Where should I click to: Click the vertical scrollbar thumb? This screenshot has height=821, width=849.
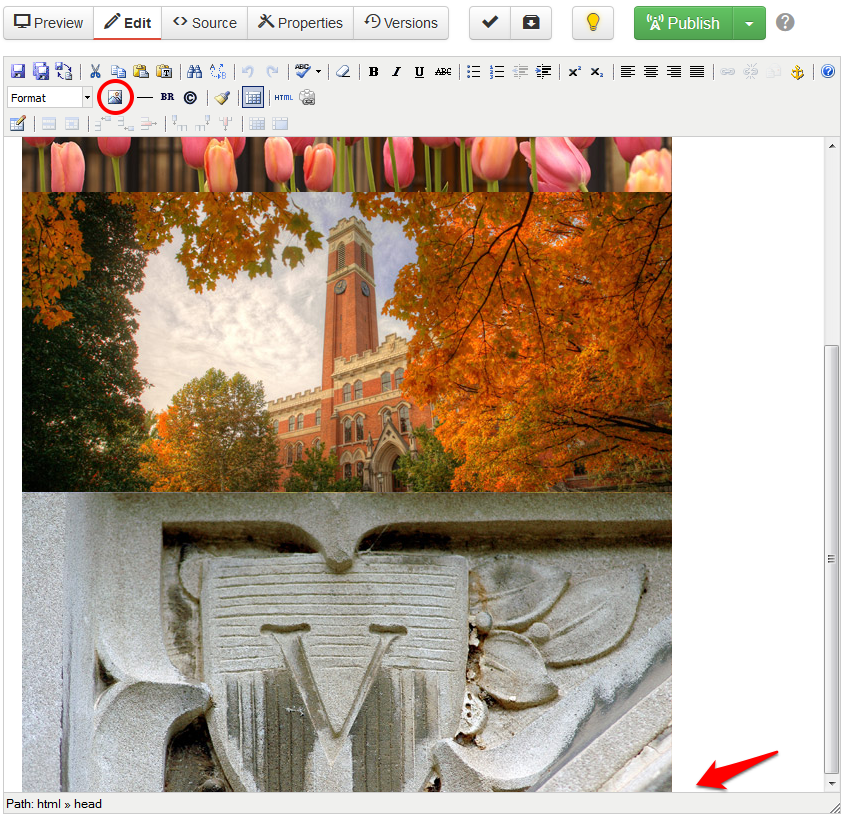coord(832,560)
